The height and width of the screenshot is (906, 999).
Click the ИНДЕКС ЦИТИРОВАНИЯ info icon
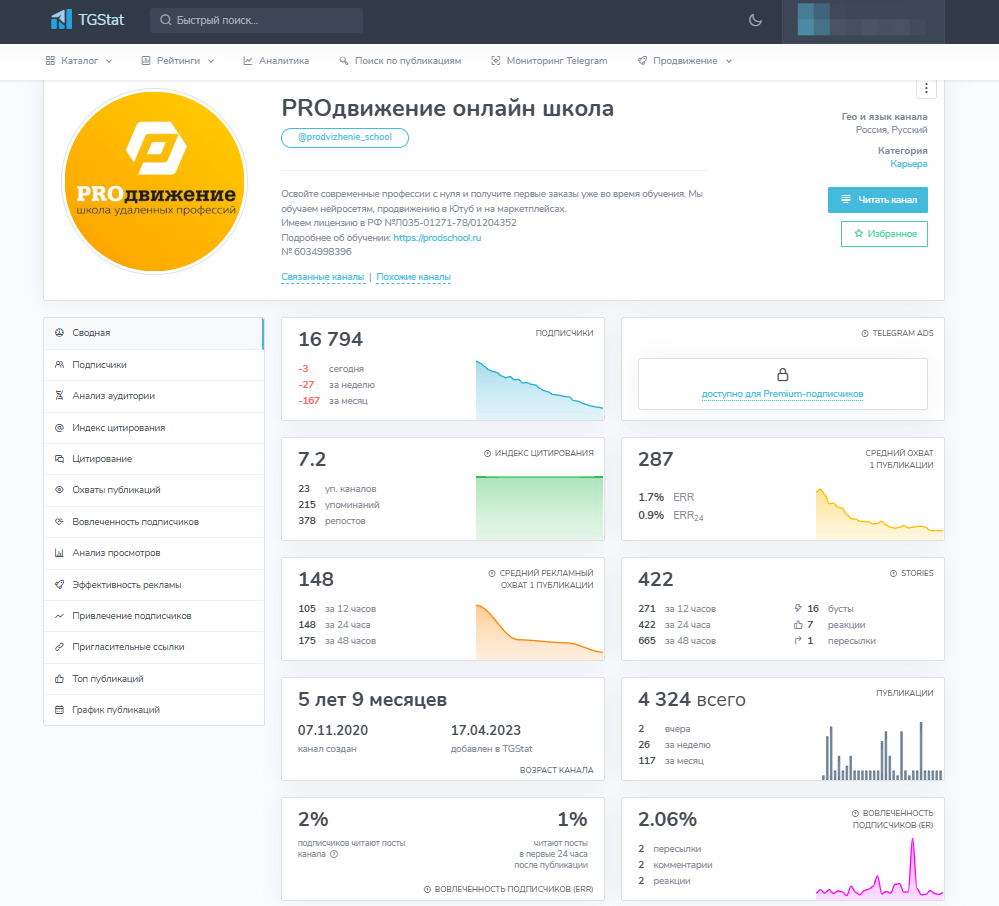487,454
